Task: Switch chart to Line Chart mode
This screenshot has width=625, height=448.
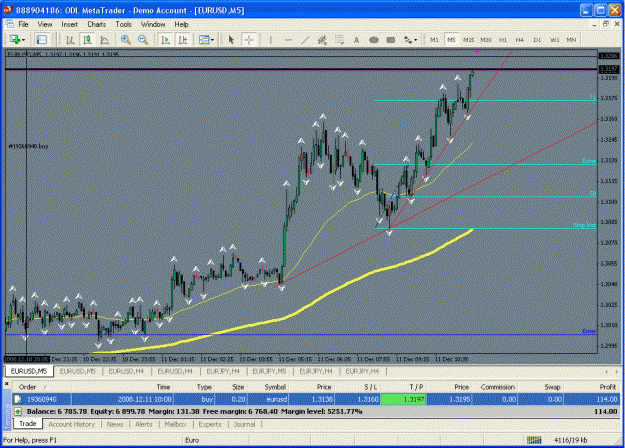Action: coord(104,40)
